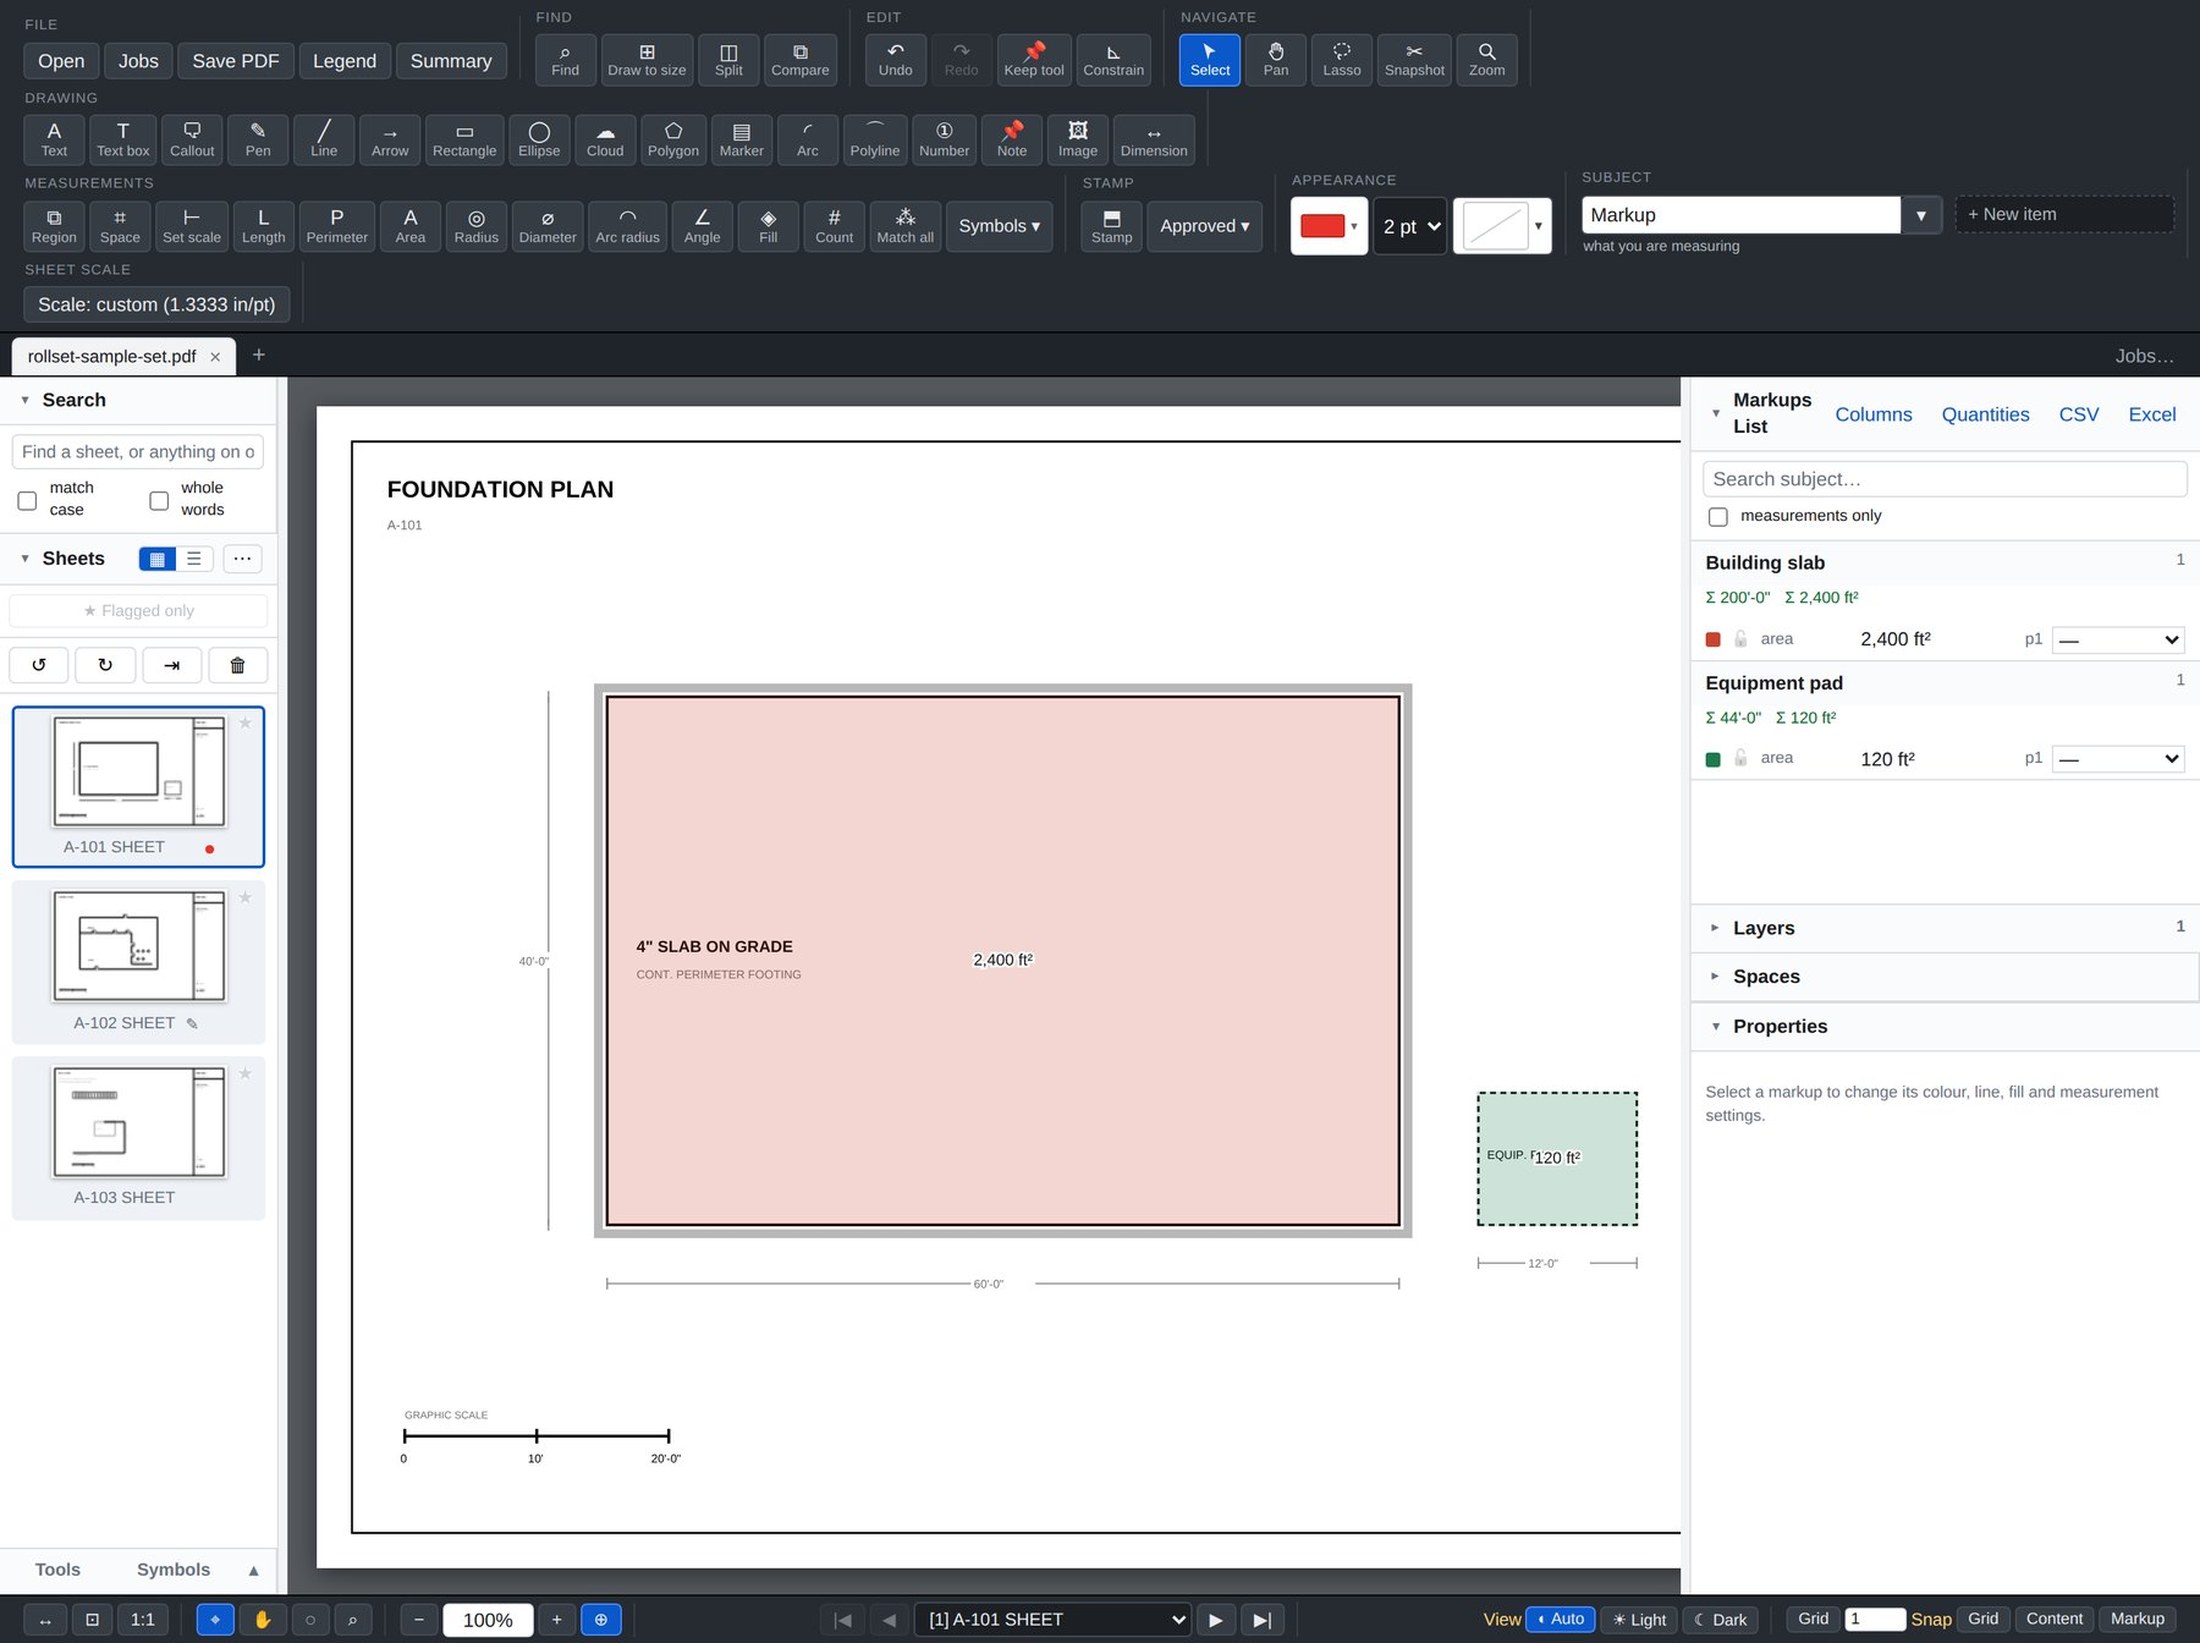The height and width of the screenshot is (1643, 2200).
Task: Export markups via CSV link
Action: pyautogui.click(x=2078, y=414)
